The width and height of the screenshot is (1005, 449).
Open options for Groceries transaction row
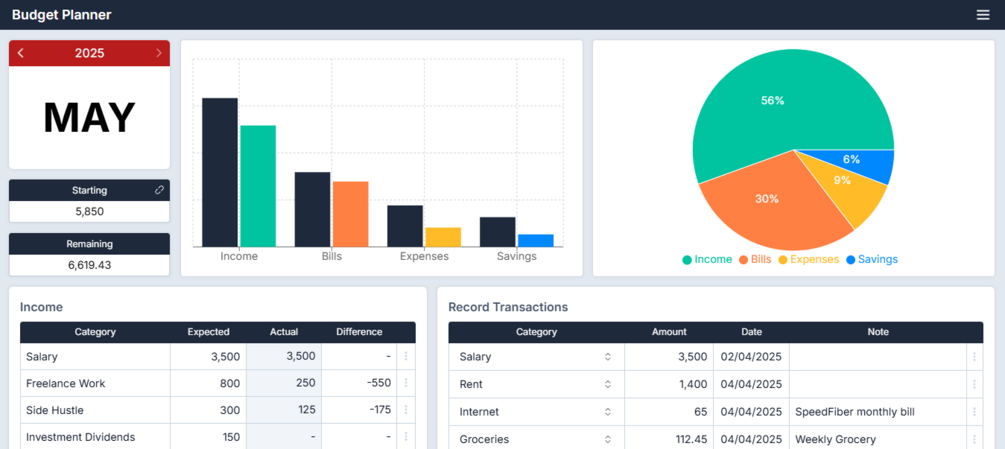coord(974,439)
